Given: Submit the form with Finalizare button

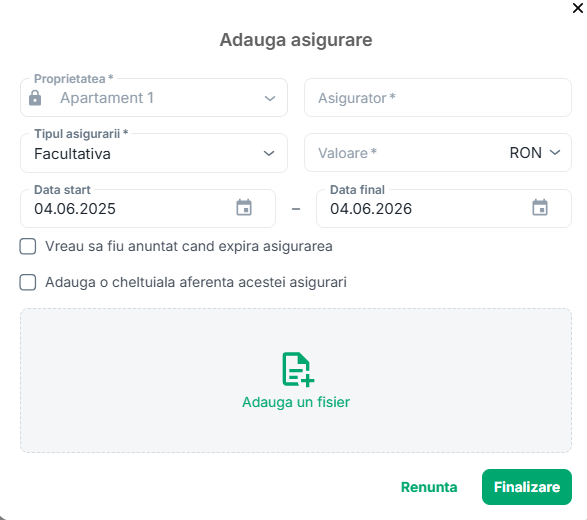Looking at the screenshot, I should click(527, 487).
